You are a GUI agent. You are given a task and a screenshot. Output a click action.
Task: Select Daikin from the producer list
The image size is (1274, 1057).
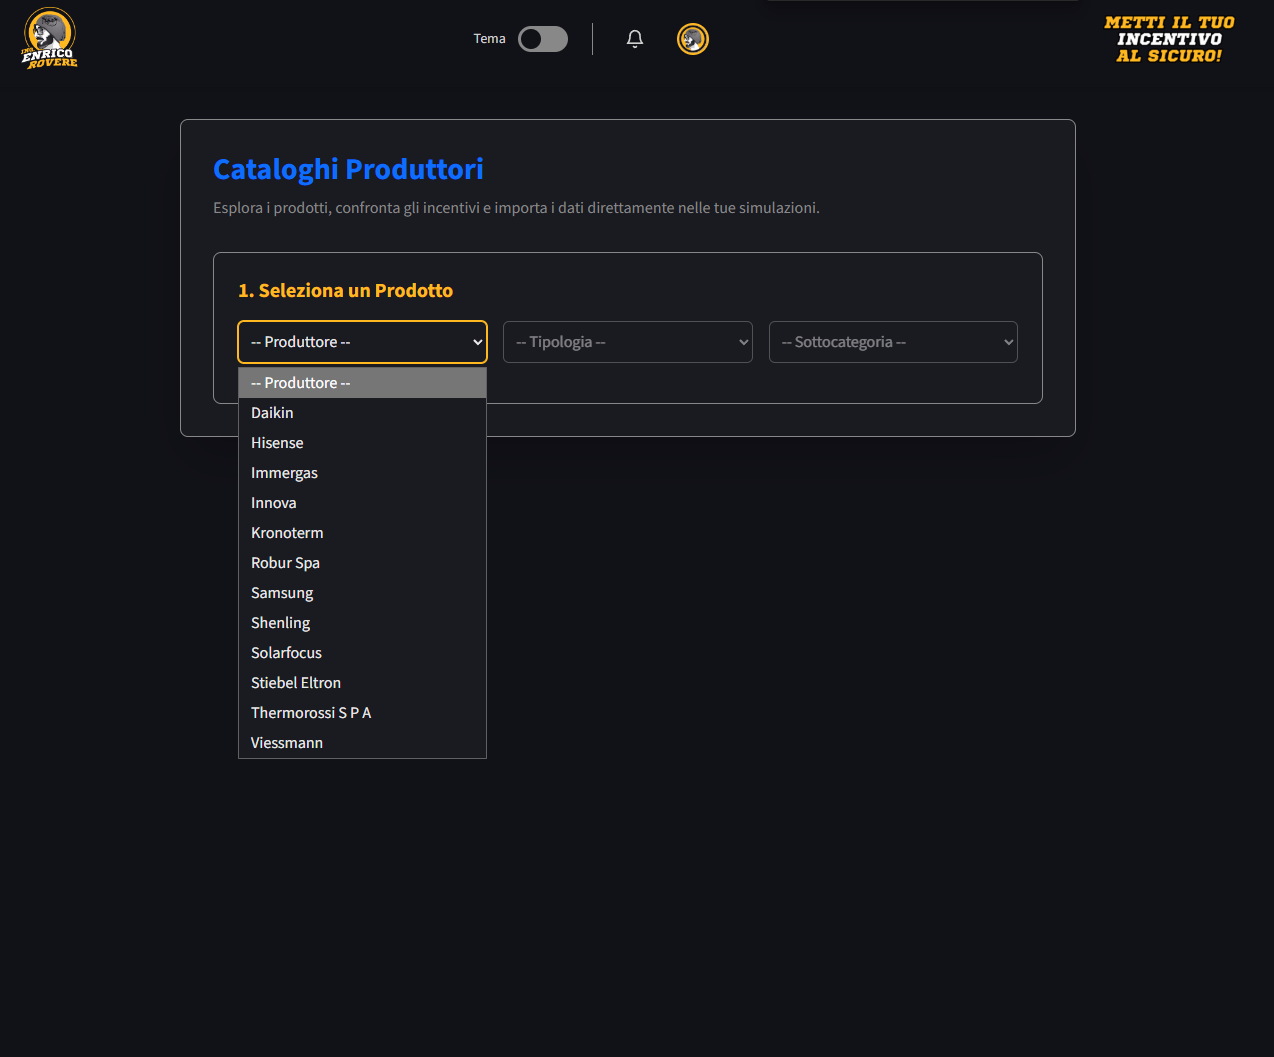point(272,413)
